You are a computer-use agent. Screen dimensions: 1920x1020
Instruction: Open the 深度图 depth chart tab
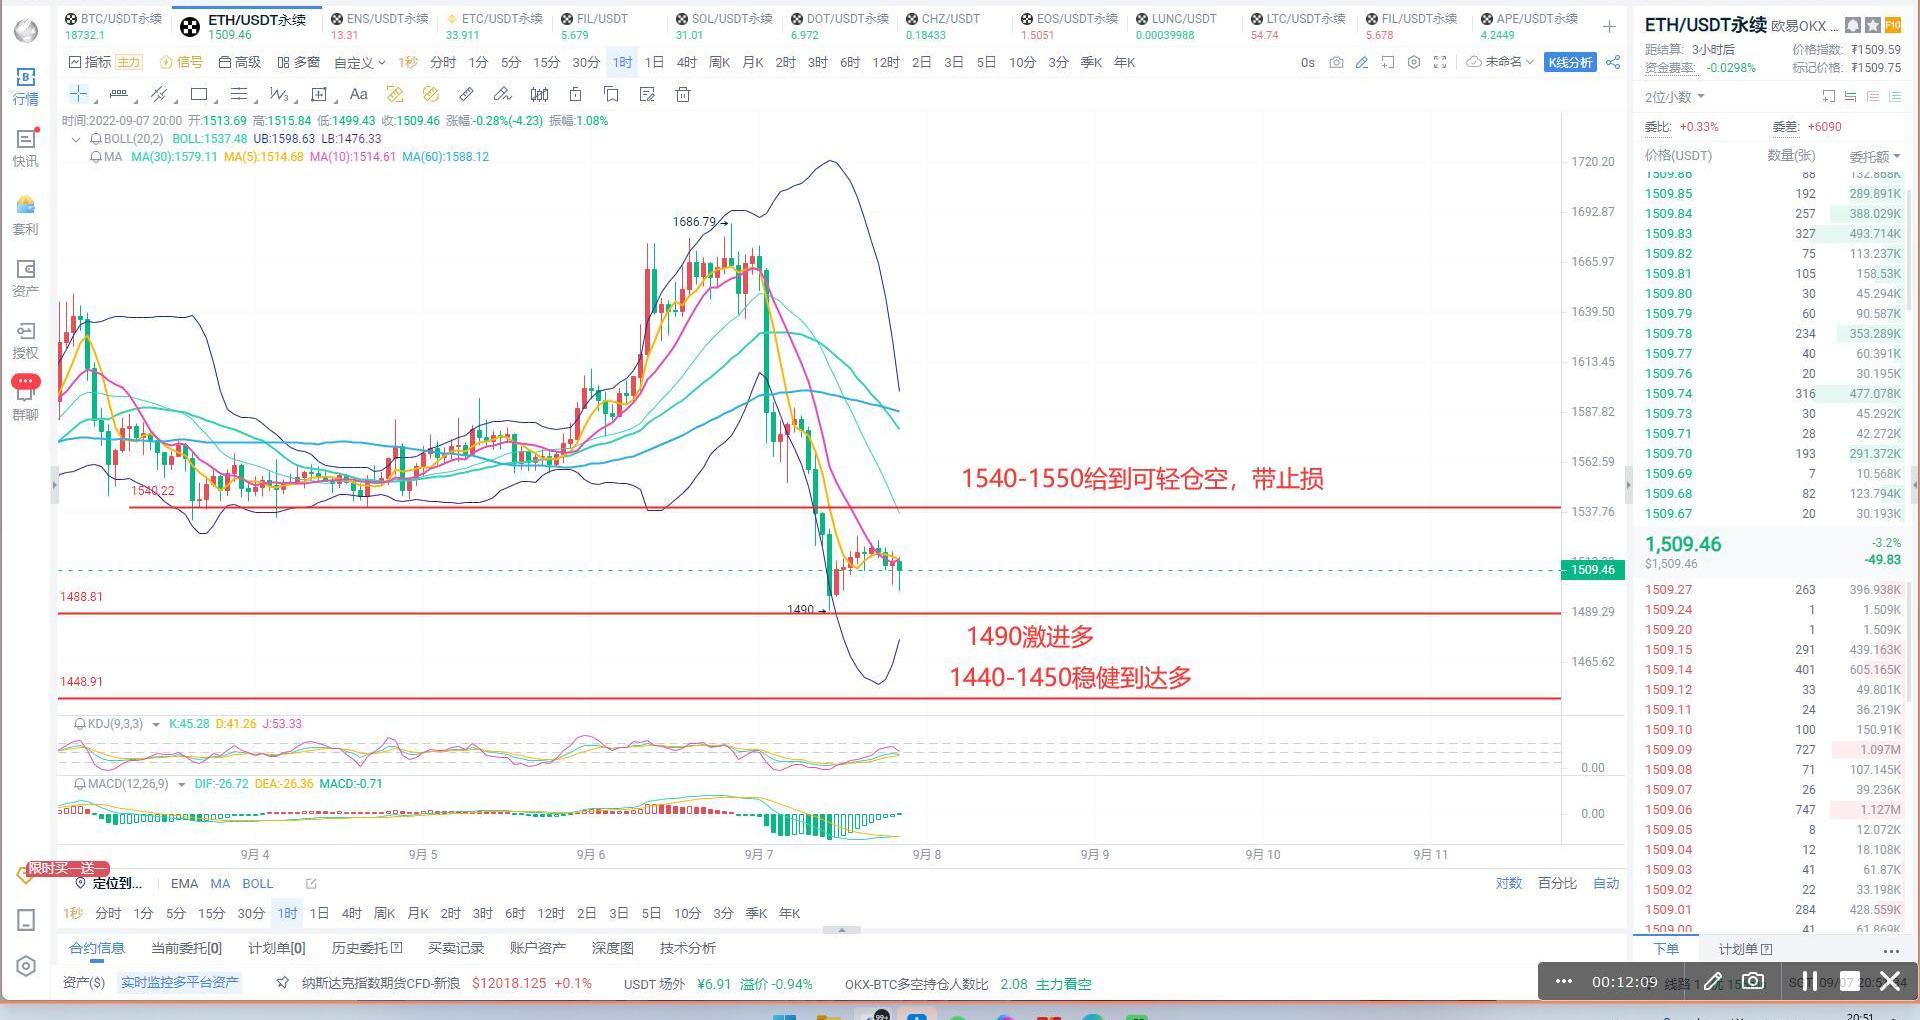pos(612,948)
